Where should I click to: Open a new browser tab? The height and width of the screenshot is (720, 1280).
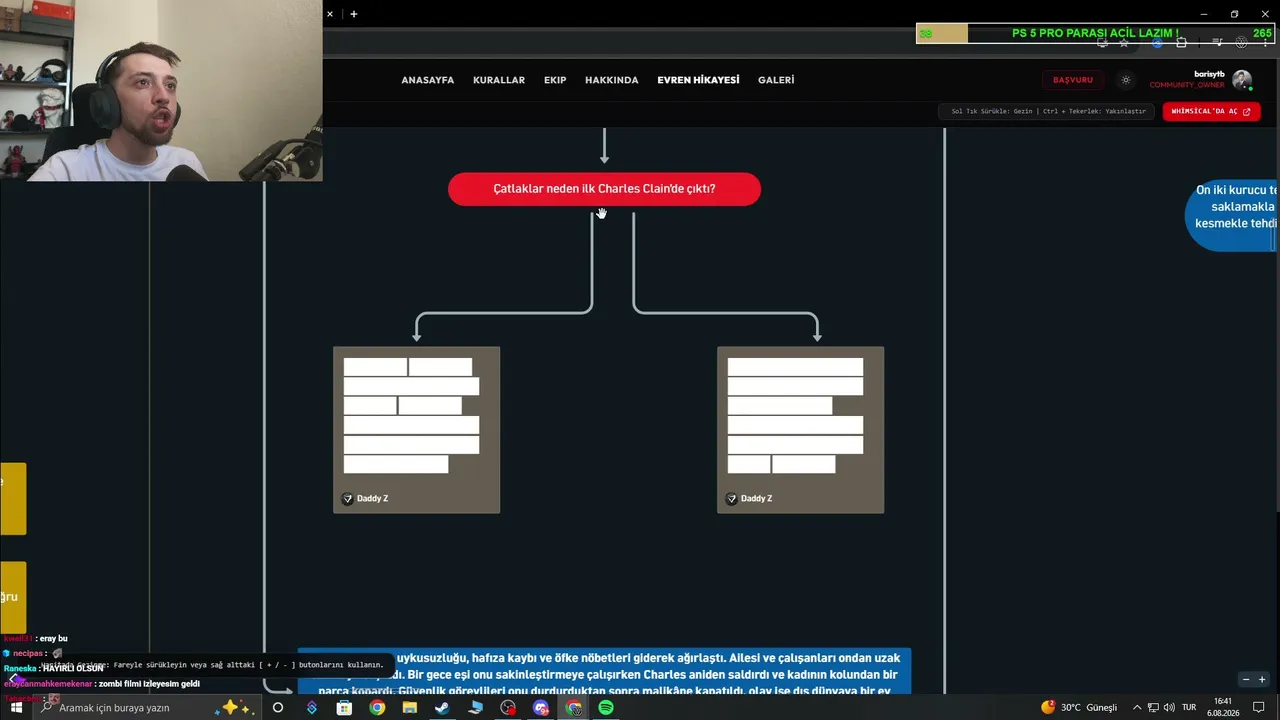point(354,14)
